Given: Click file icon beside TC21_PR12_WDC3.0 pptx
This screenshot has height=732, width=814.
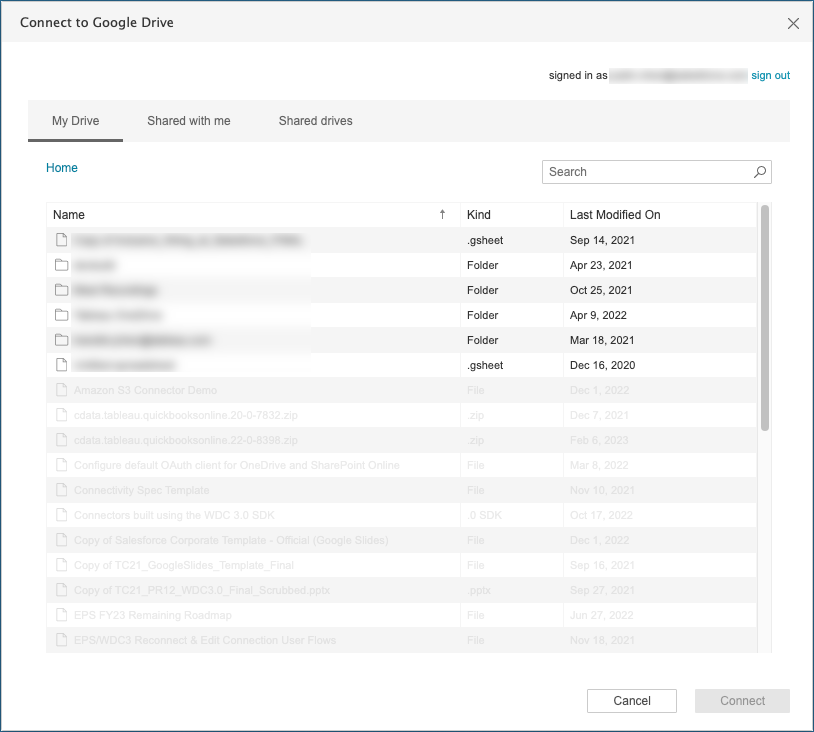Looking at the screenshot, I should click(61, 590).
